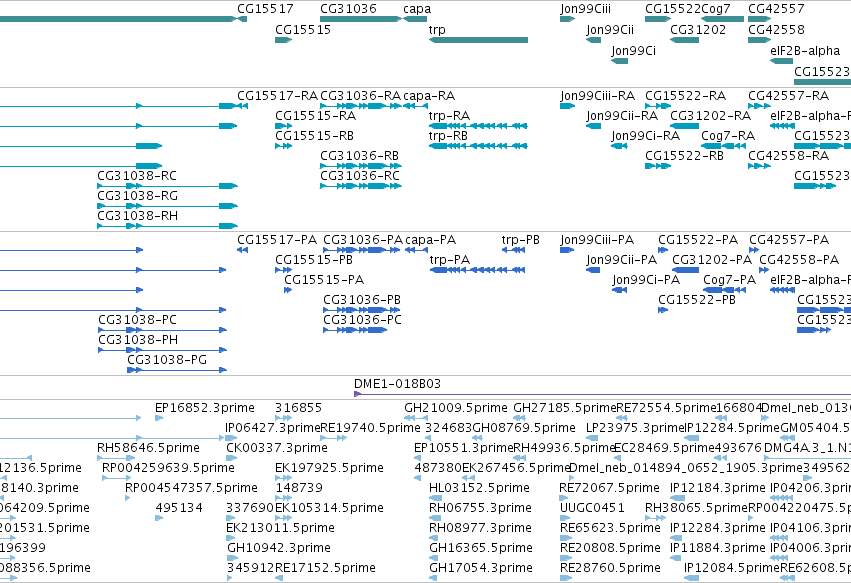Open EST GH27185.5prime
Viewport: 851px width, 583px height.
[x=564, y=408]
